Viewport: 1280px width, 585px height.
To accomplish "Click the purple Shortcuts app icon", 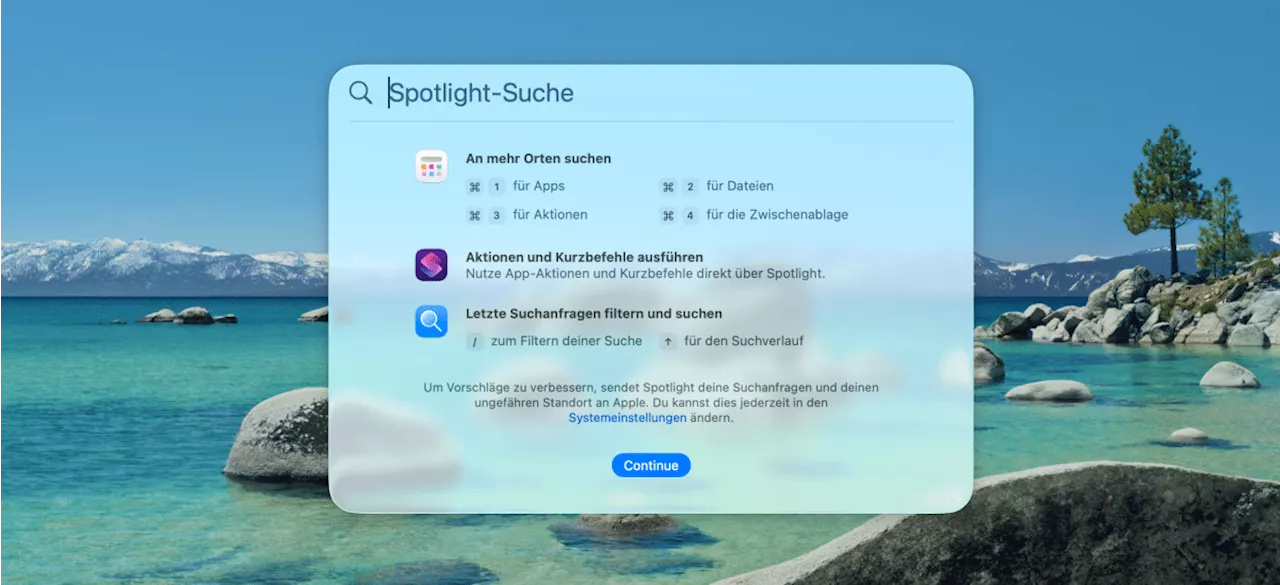I will pos(431,265).
